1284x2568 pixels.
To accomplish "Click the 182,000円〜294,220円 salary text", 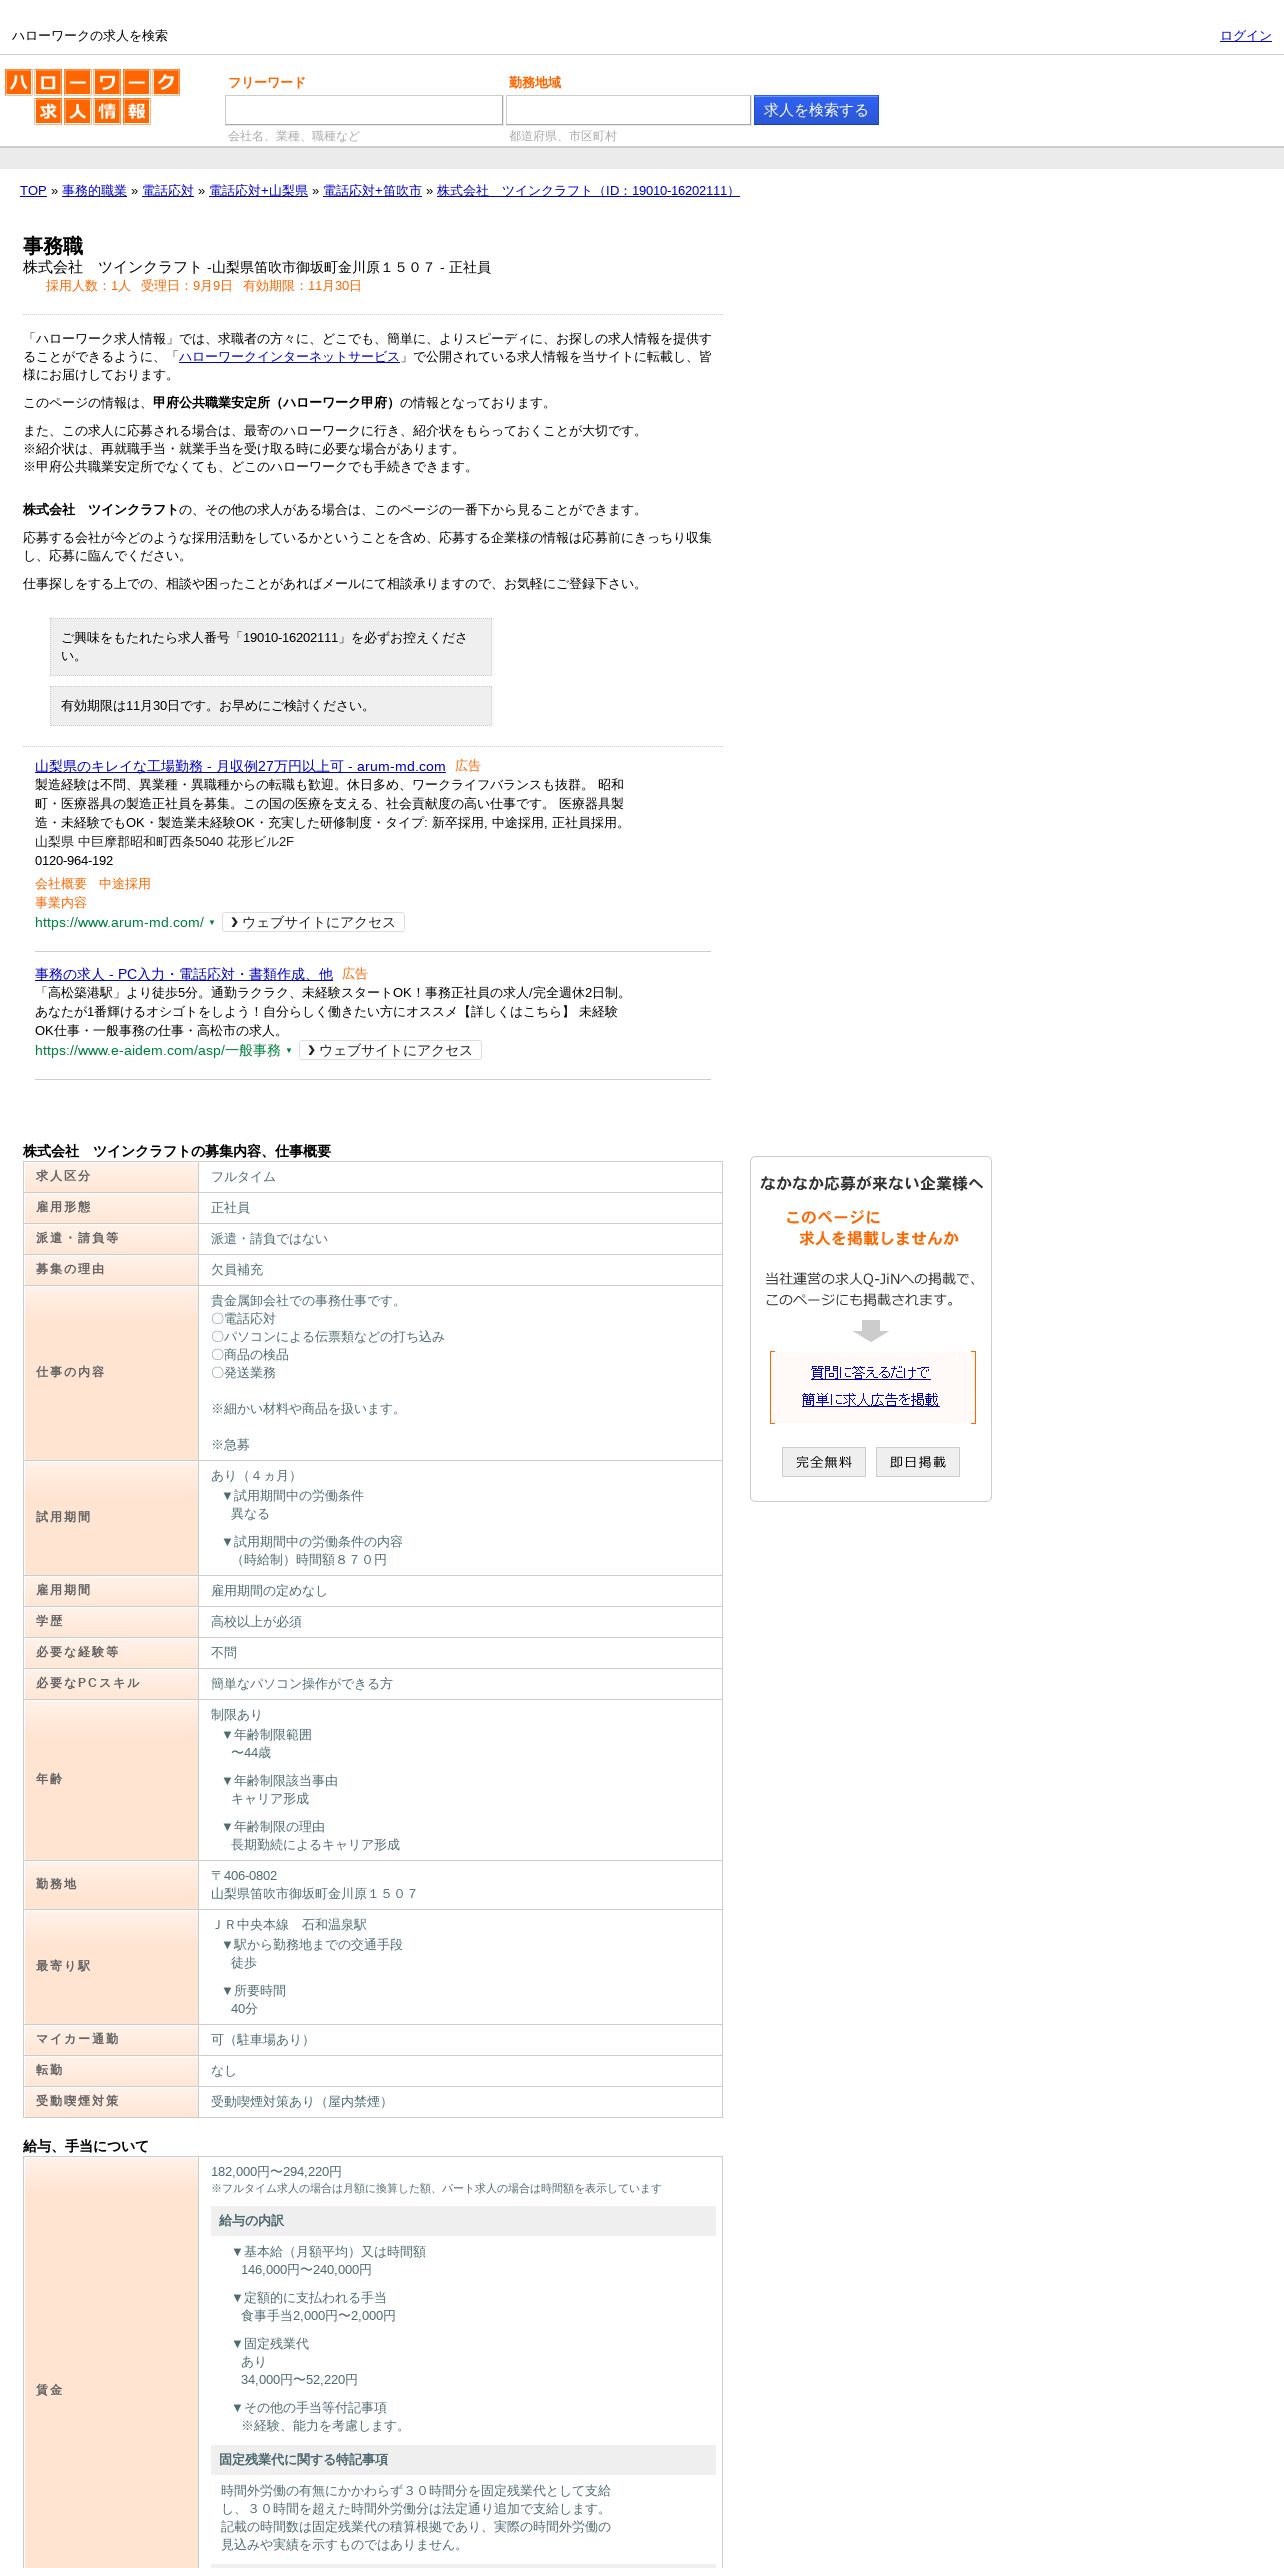I will [276, 2172].
